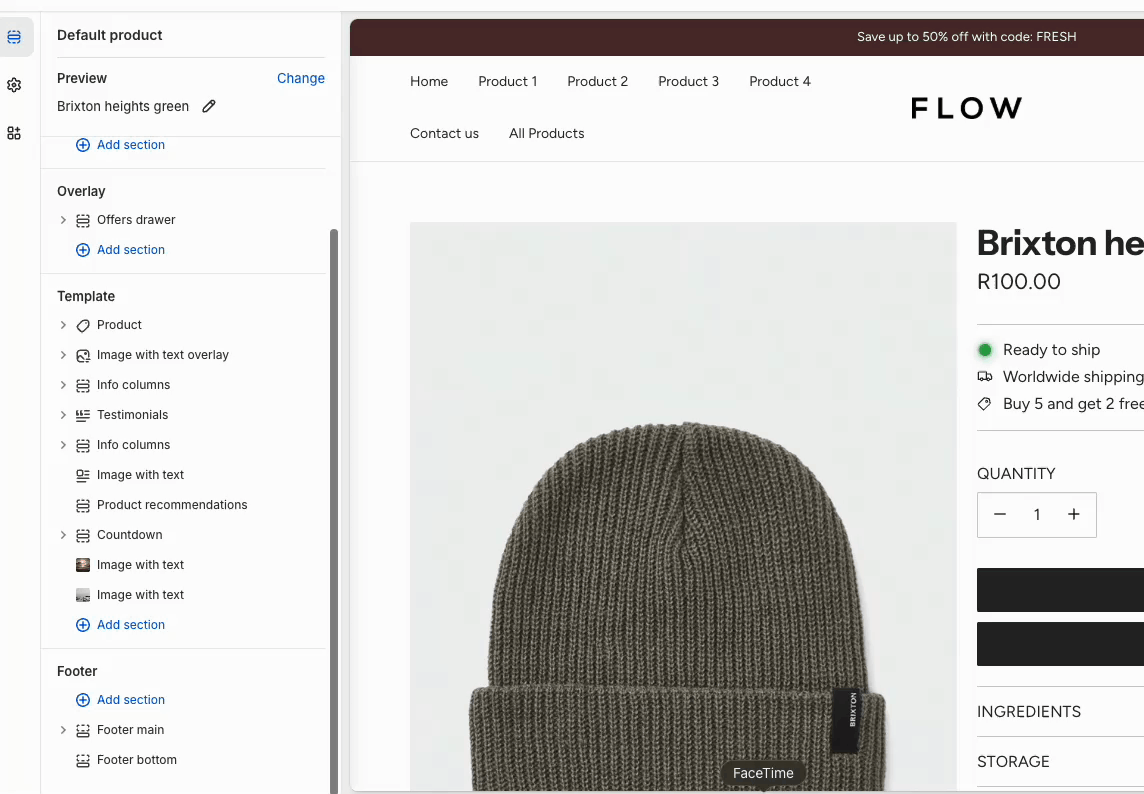Decrease quantity with minus button
1144x794 pixels.
click(1000, 514)
